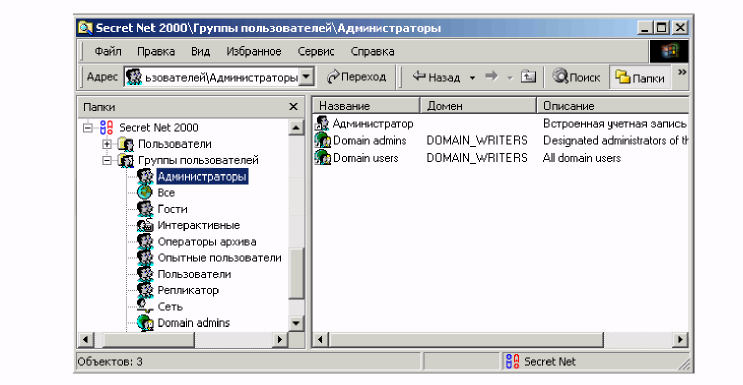The width and height of the screenshot is (743, 385).
Task: Click the 'All domain users' description
Action: 581,158
